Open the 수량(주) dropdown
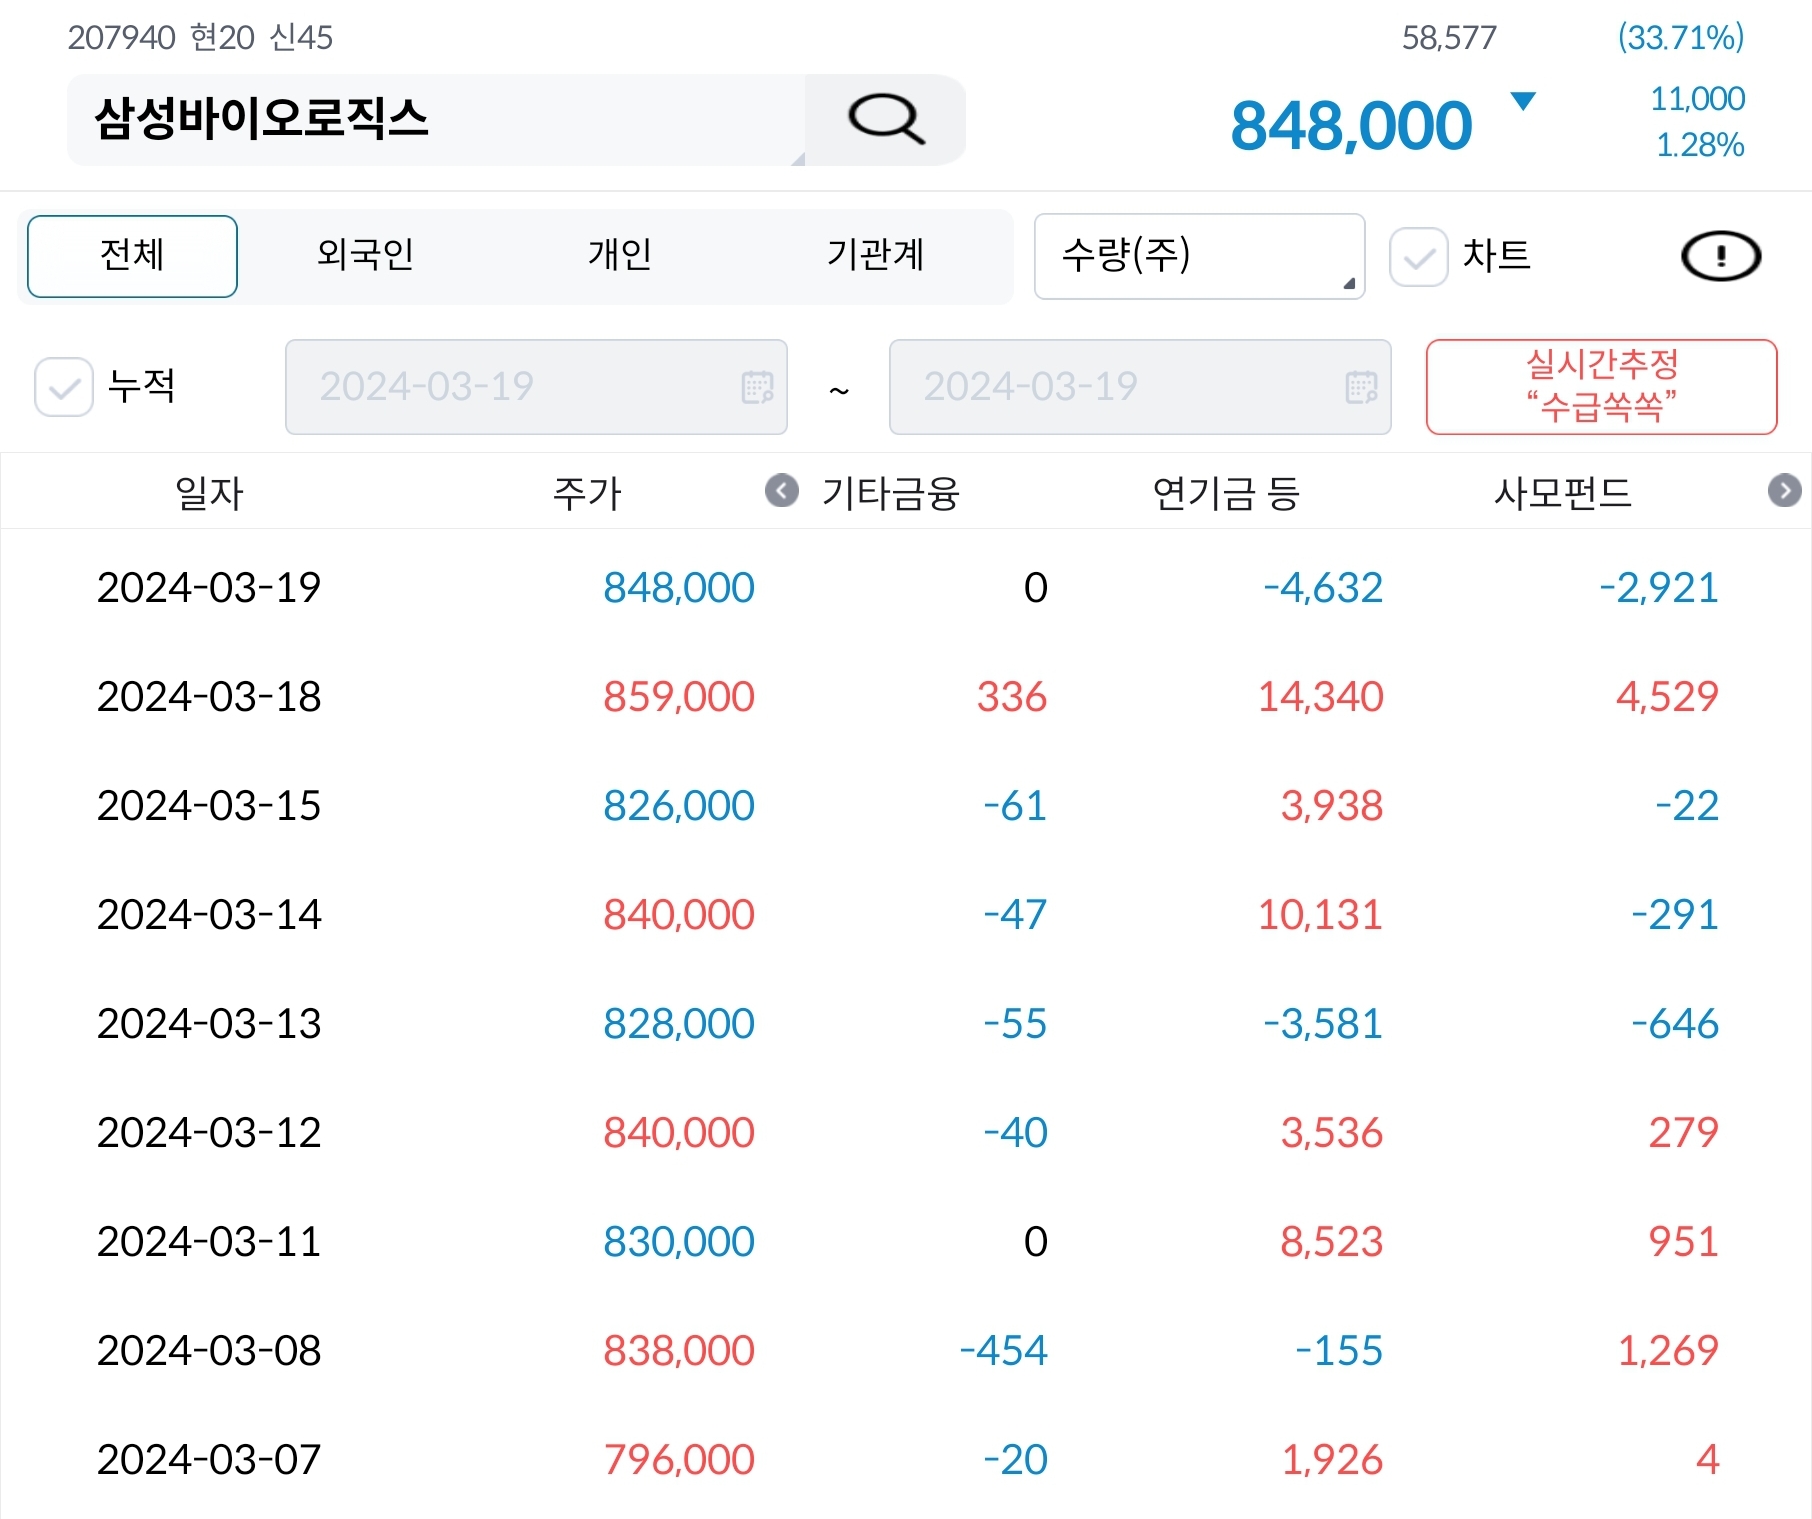Screen dimensions: 1812x1519 1199,256
